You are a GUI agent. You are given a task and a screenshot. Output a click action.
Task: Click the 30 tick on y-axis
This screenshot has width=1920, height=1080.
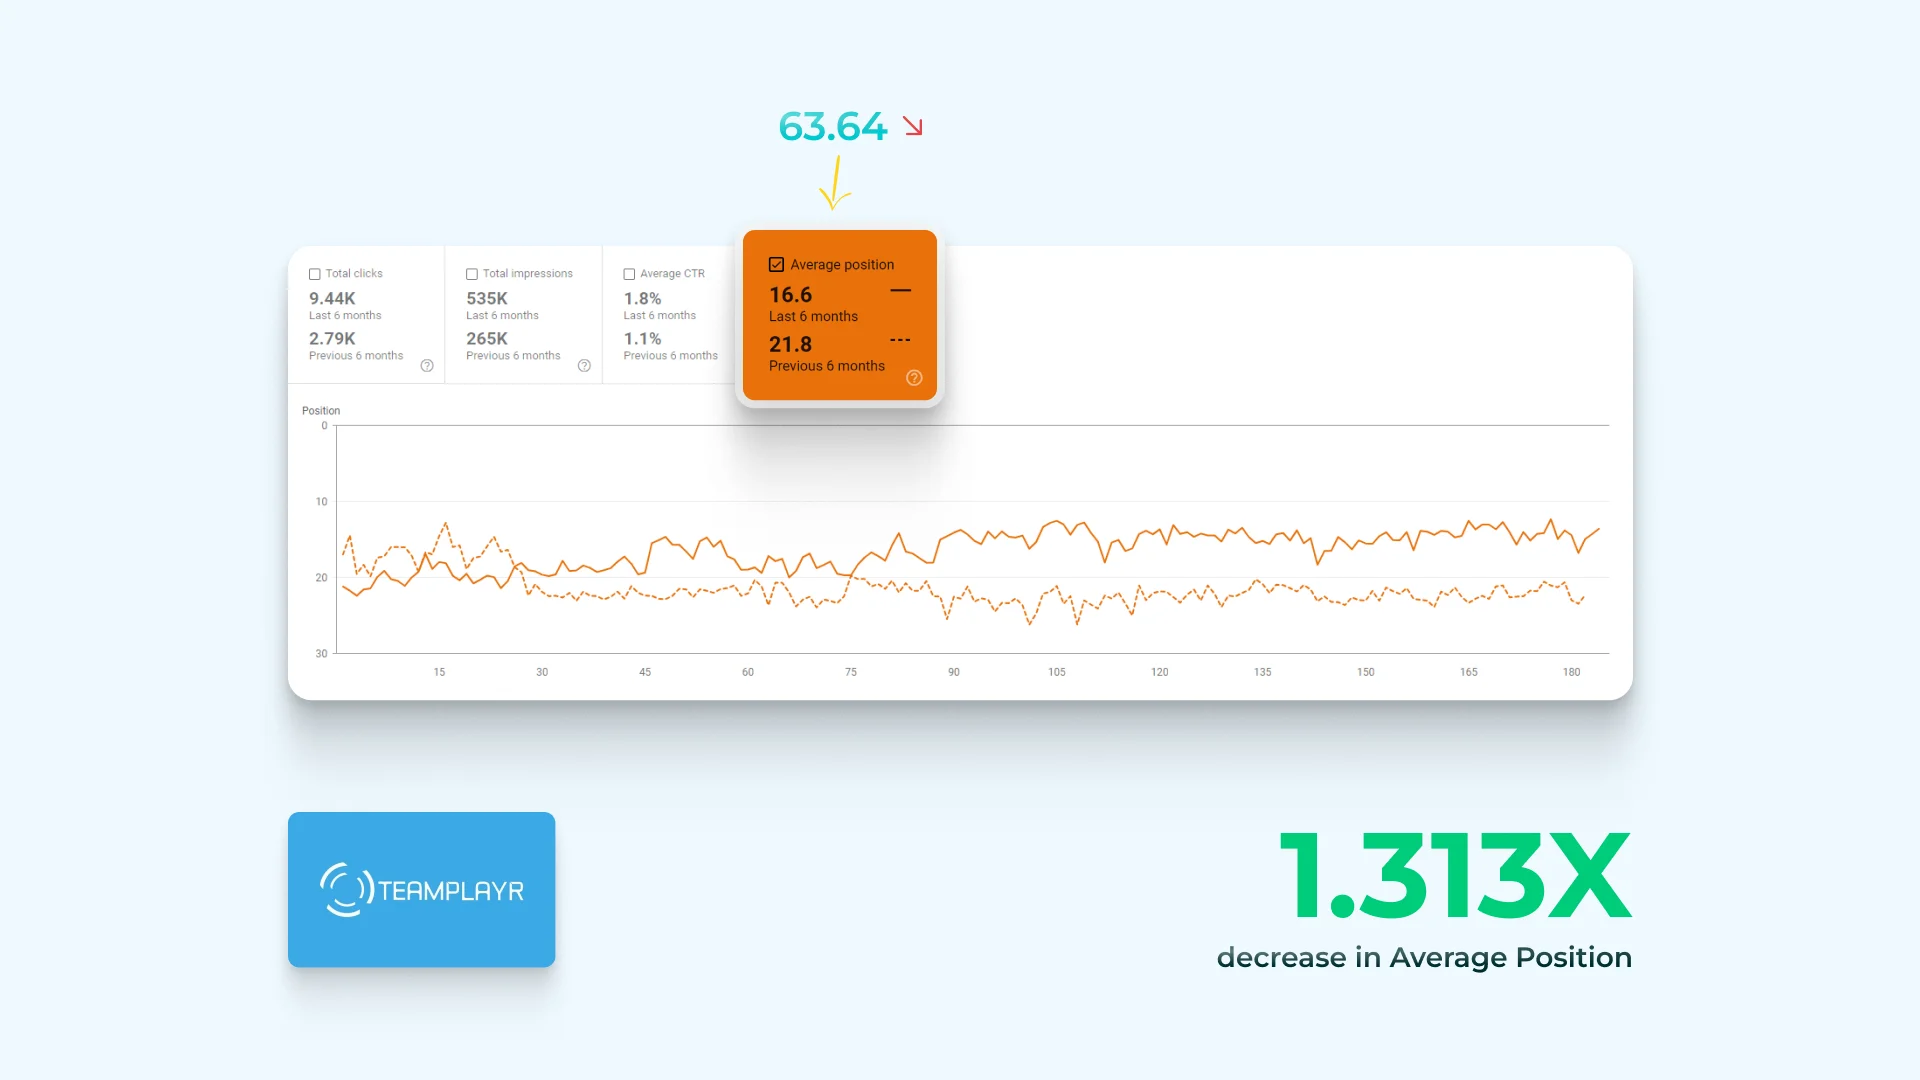321,654
